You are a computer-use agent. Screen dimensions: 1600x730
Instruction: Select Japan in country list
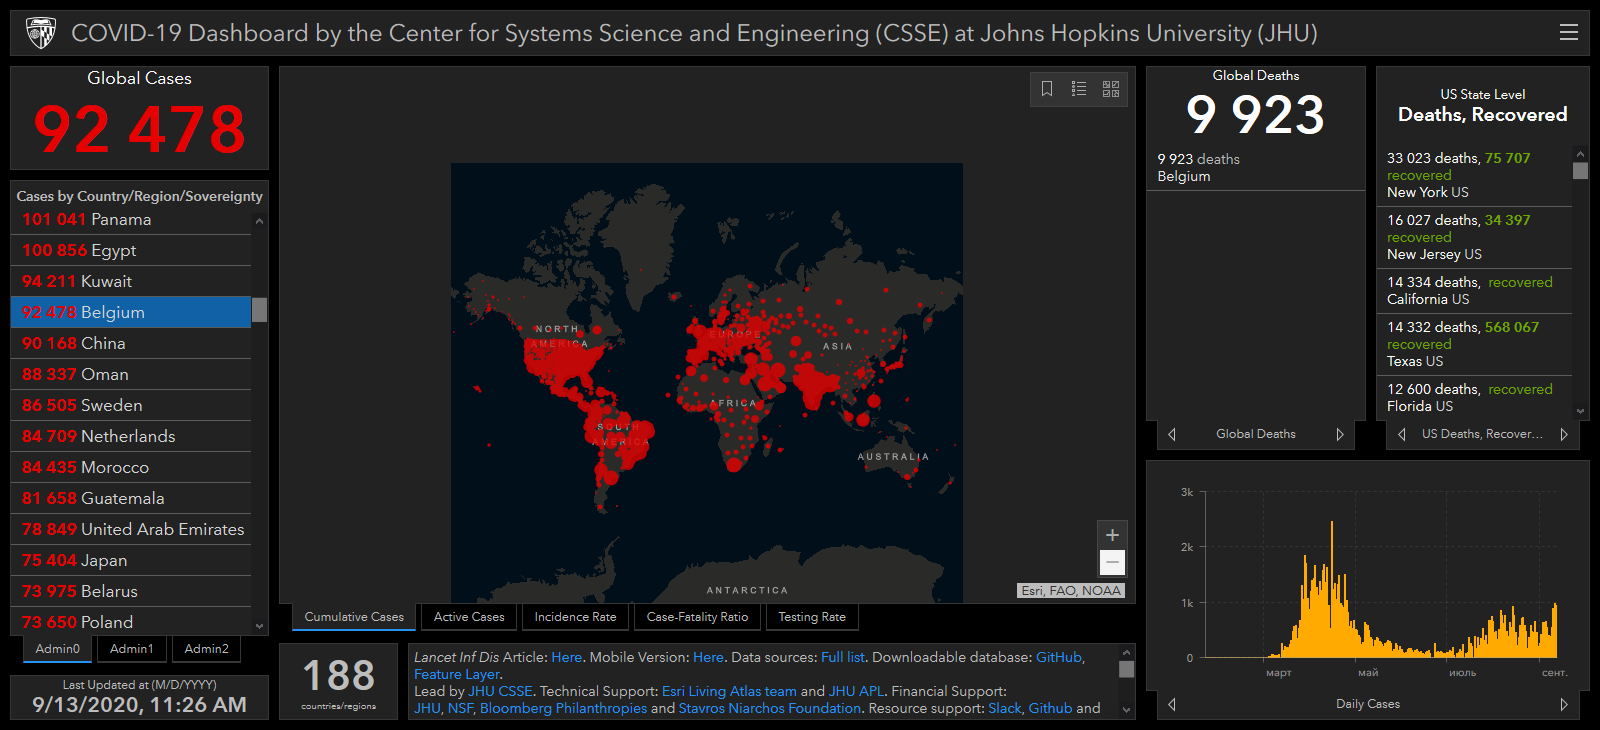pos(131,560)
